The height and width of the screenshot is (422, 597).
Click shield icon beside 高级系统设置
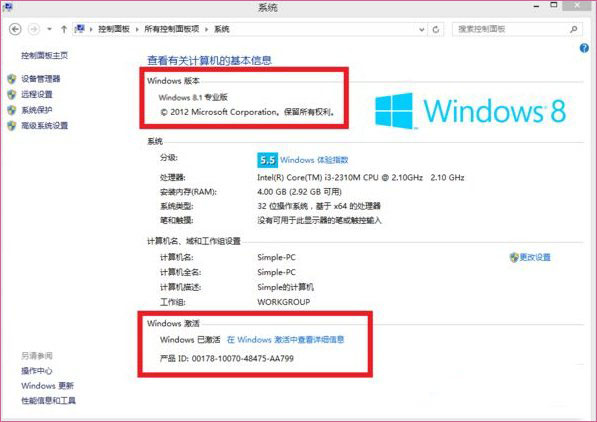pos(12,125)
